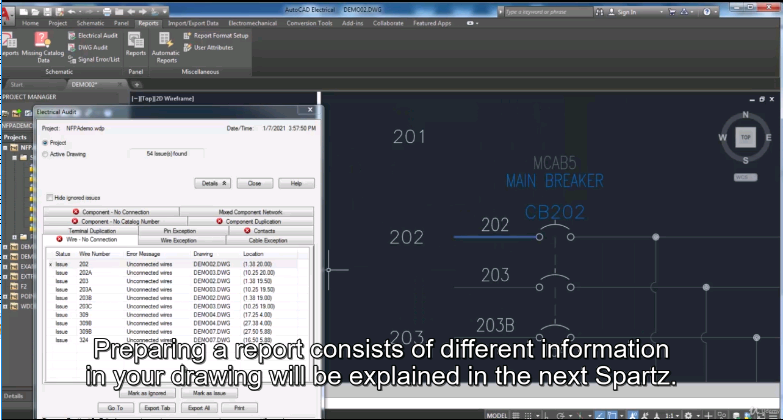Launch Automatic Reports from ribbon
The width and height of the screenshot is (783, 420).
(166, 47)
